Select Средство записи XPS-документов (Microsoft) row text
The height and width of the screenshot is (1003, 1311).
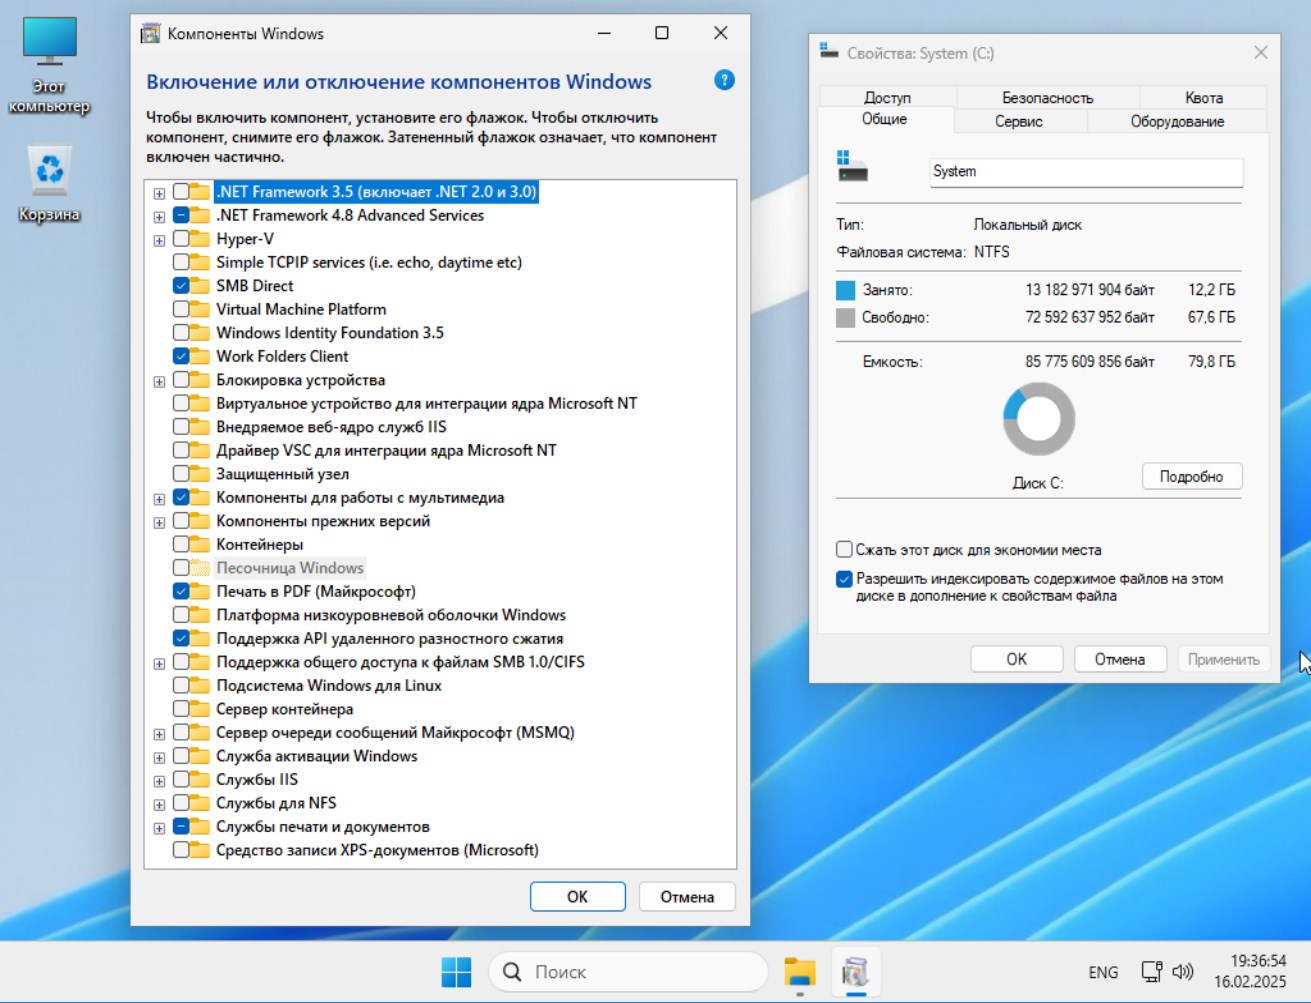tap(377, 850)
